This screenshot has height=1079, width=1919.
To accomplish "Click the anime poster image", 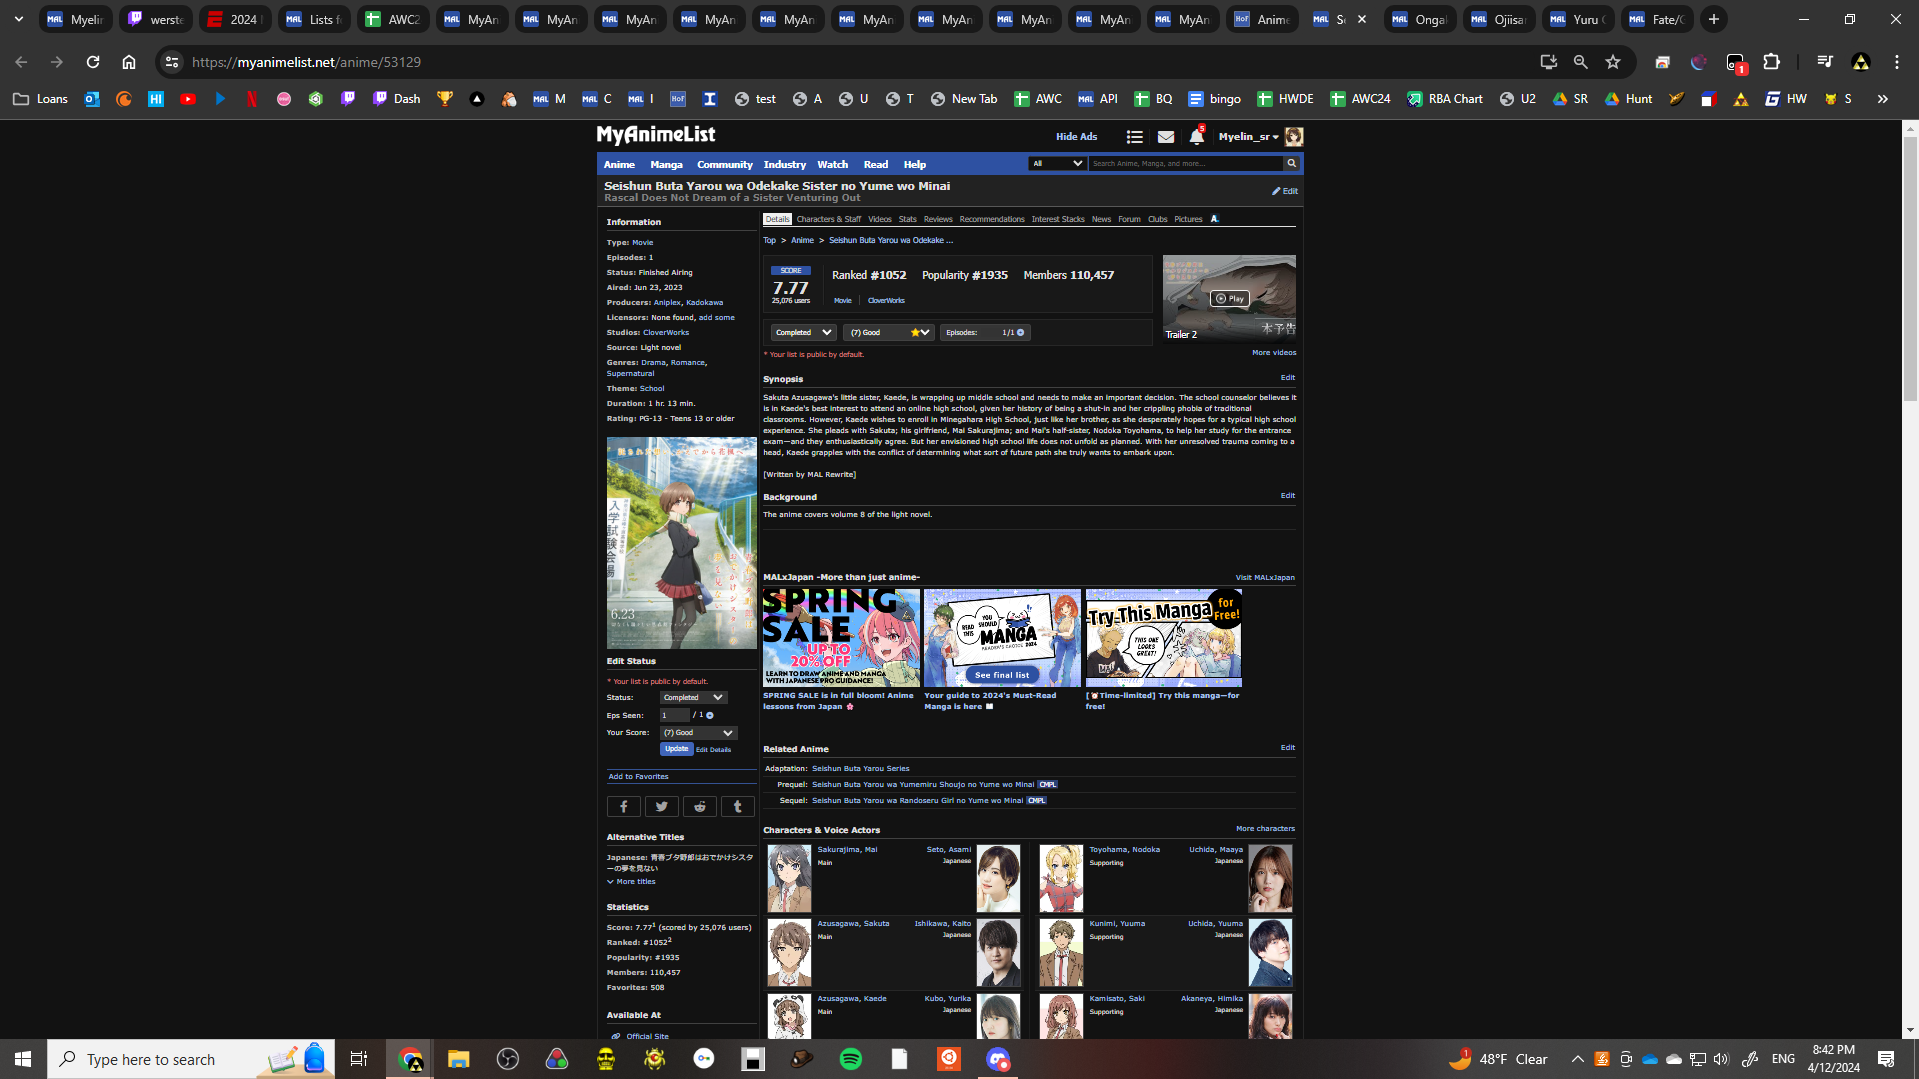I will 681,543.
